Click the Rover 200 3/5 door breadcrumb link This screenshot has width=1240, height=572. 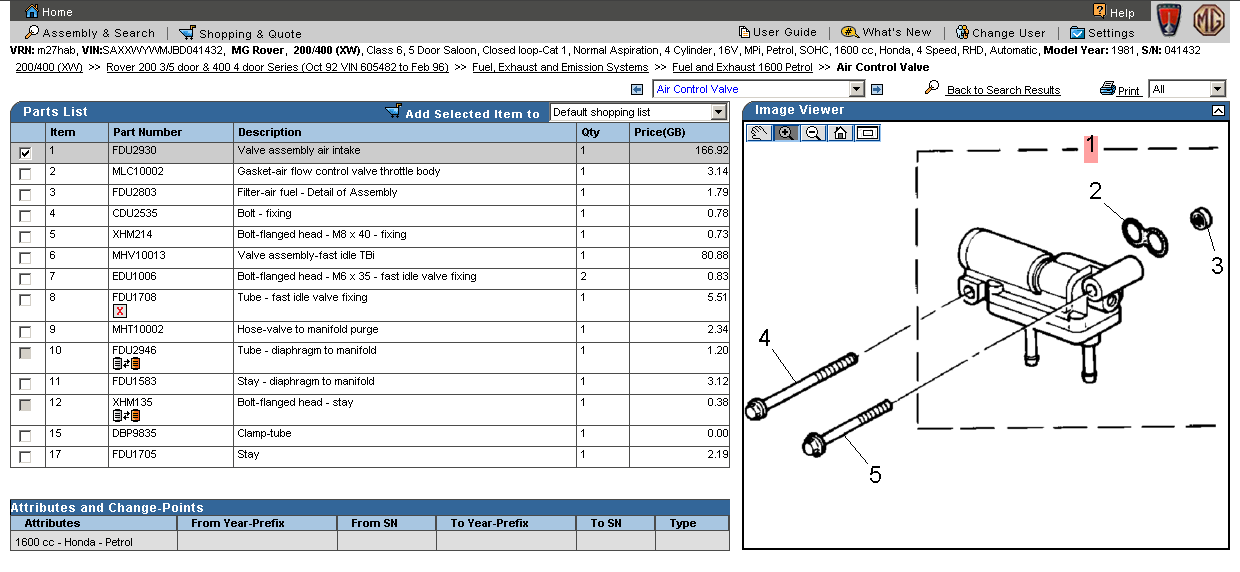(x=277, y=67)
